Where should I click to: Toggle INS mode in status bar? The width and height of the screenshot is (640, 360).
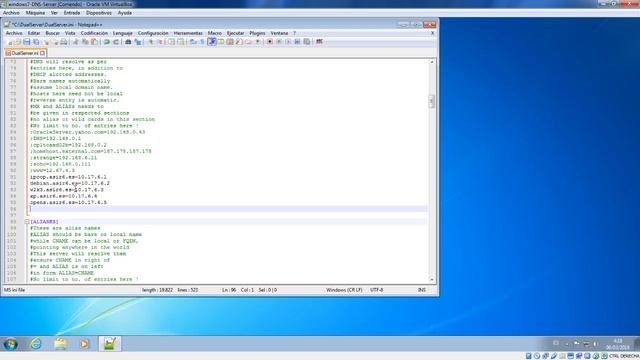[422, 290]
